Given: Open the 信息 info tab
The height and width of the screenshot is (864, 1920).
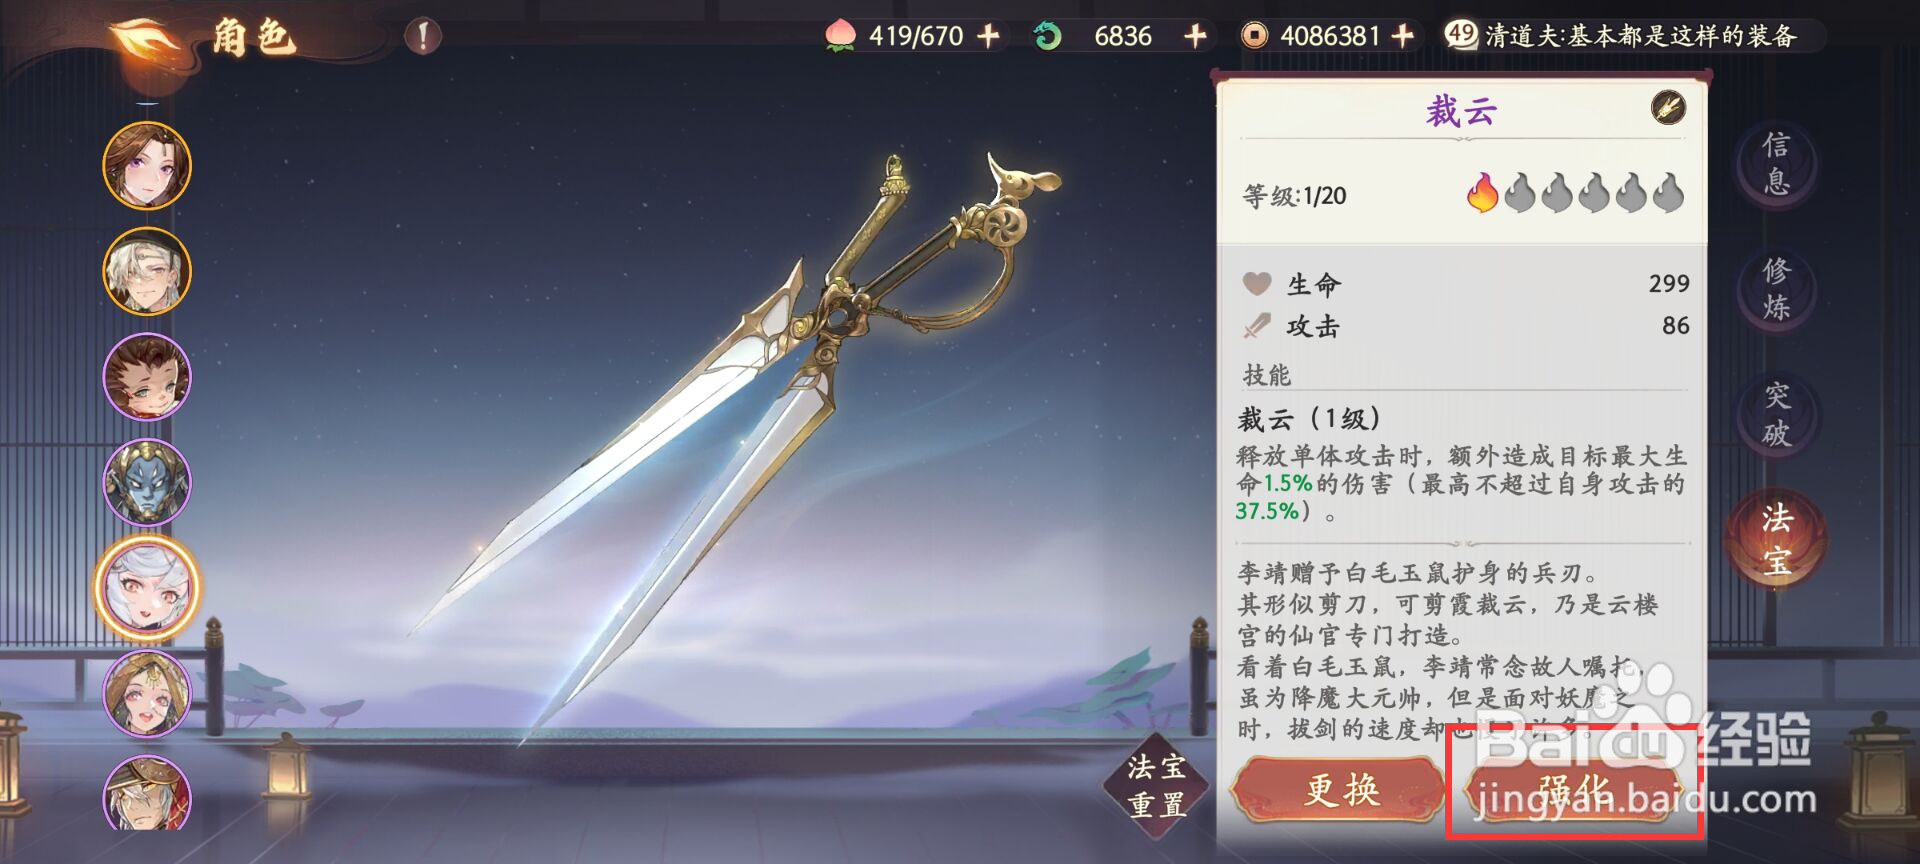Looking at the screenshot, I should (x=1776, y=163).
